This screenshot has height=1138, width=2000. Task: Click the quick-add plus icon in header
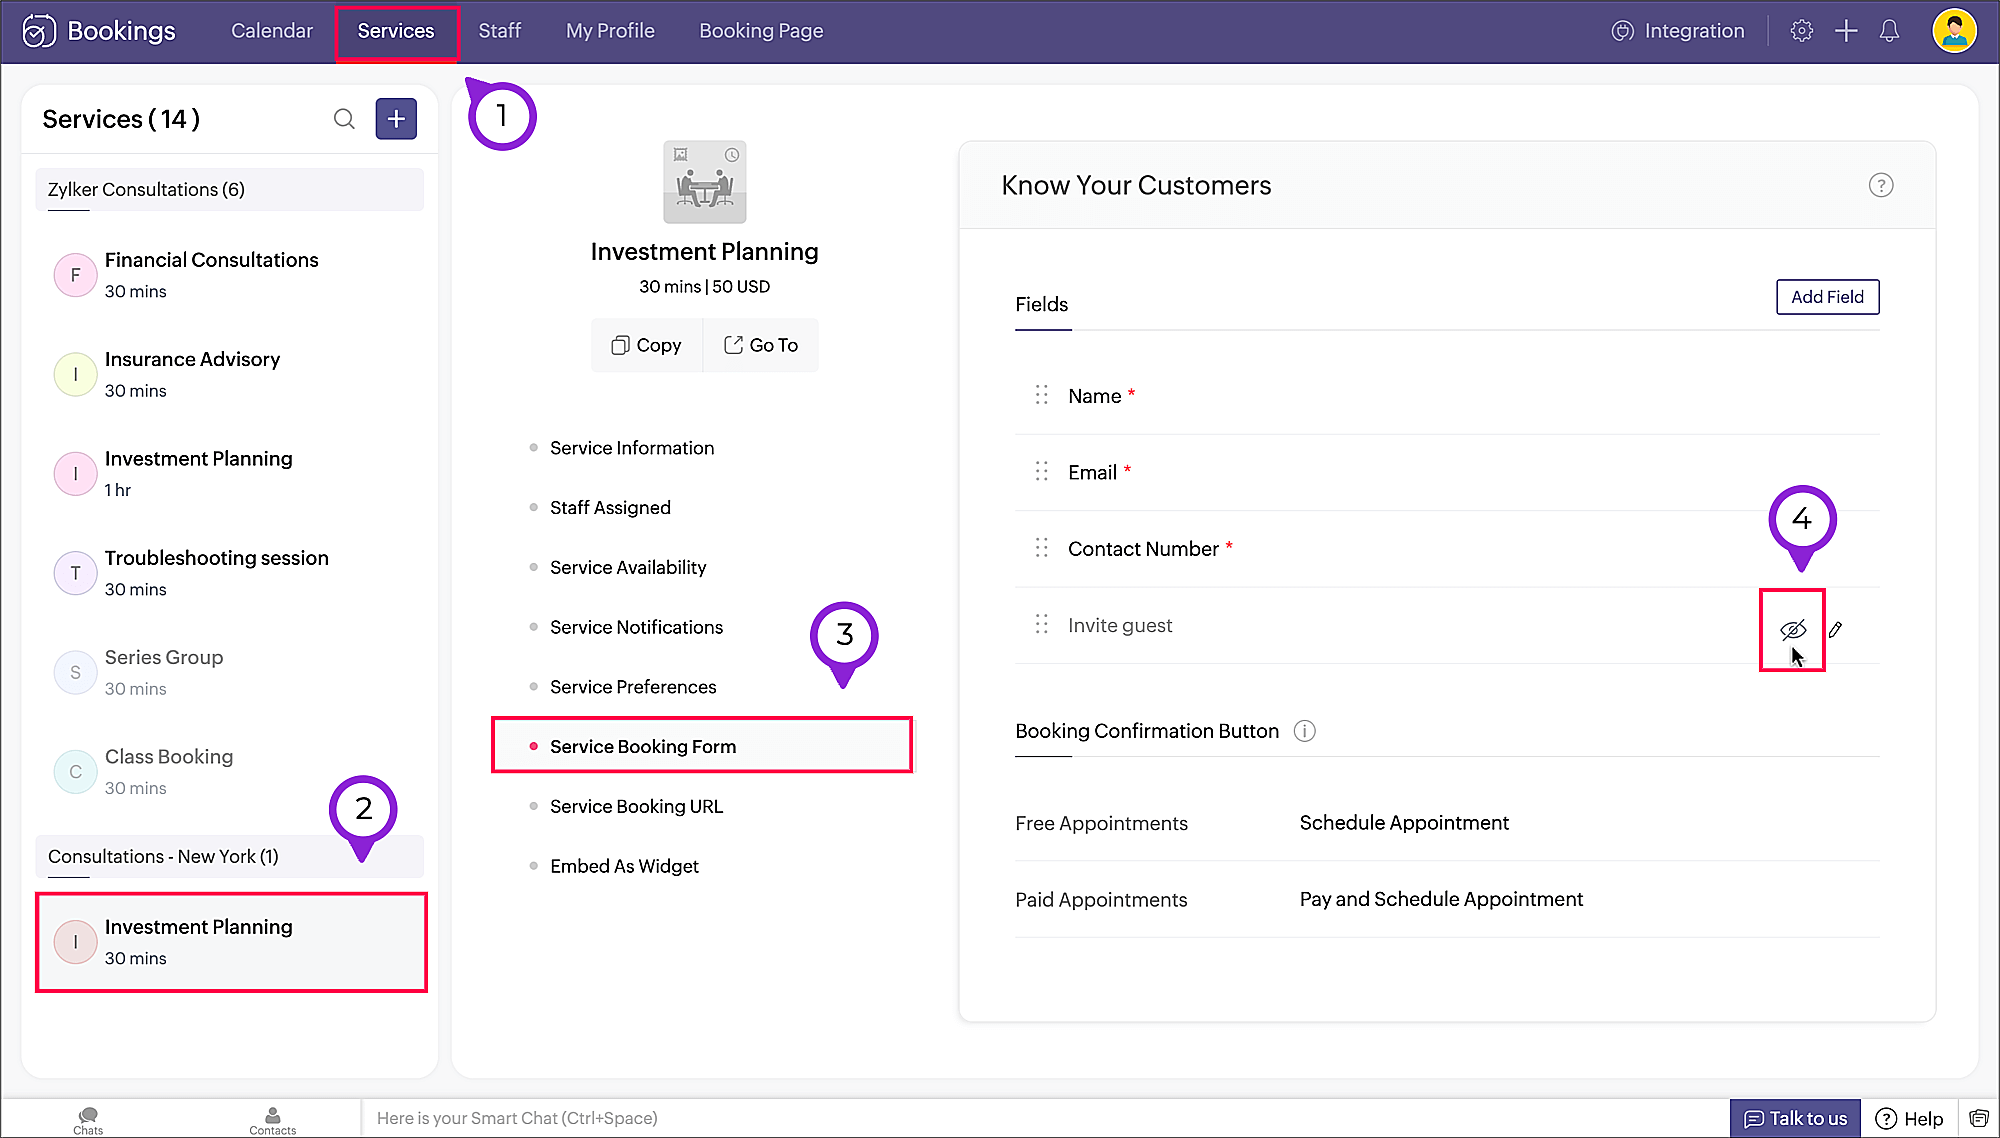pyautogui.click(x=1846, y=31)
